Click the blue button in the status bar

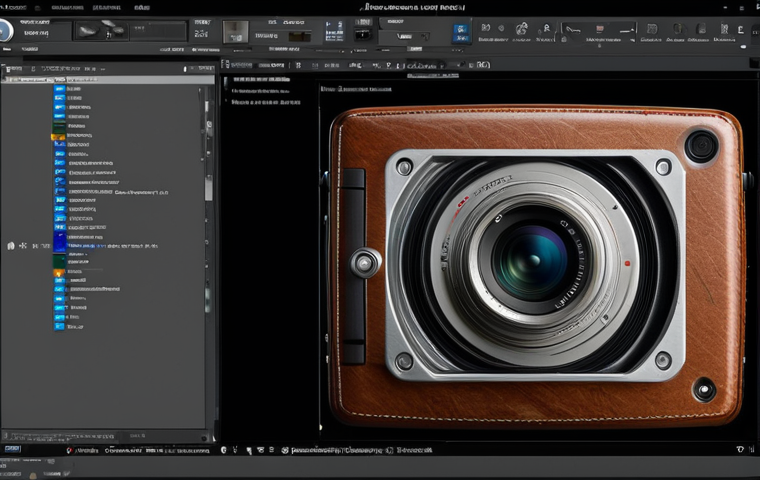pyautogui.click(x=12, y=449)
